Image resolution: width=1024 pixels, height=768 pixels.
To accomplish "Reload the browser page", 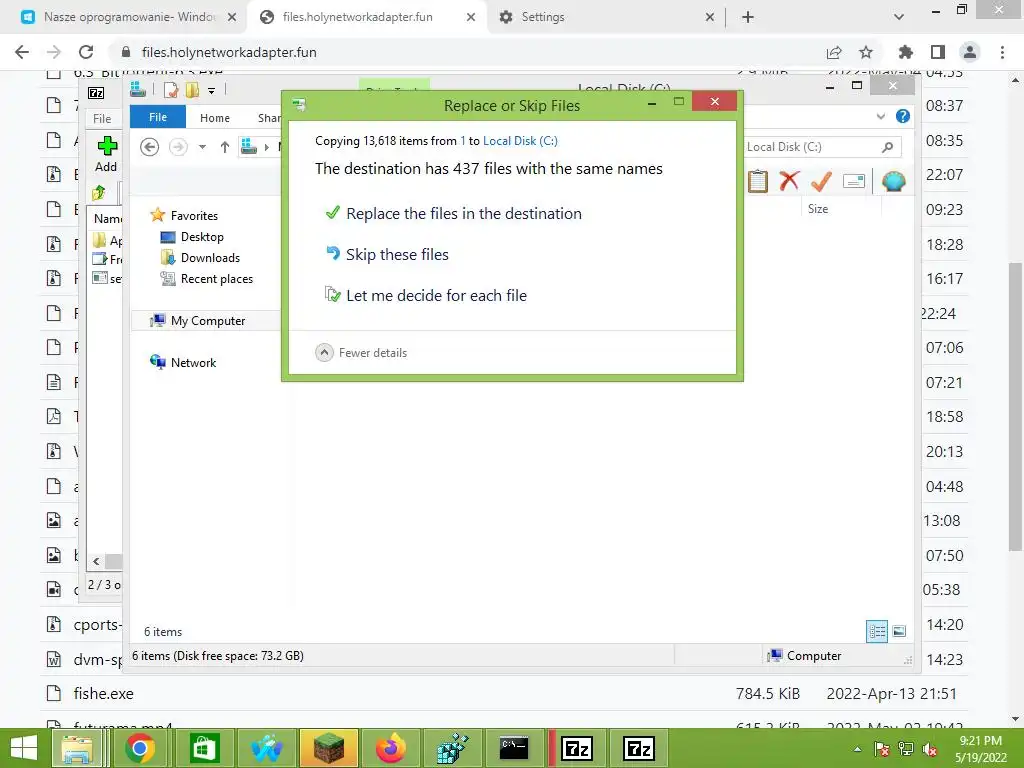I will (x=86, y=52).
